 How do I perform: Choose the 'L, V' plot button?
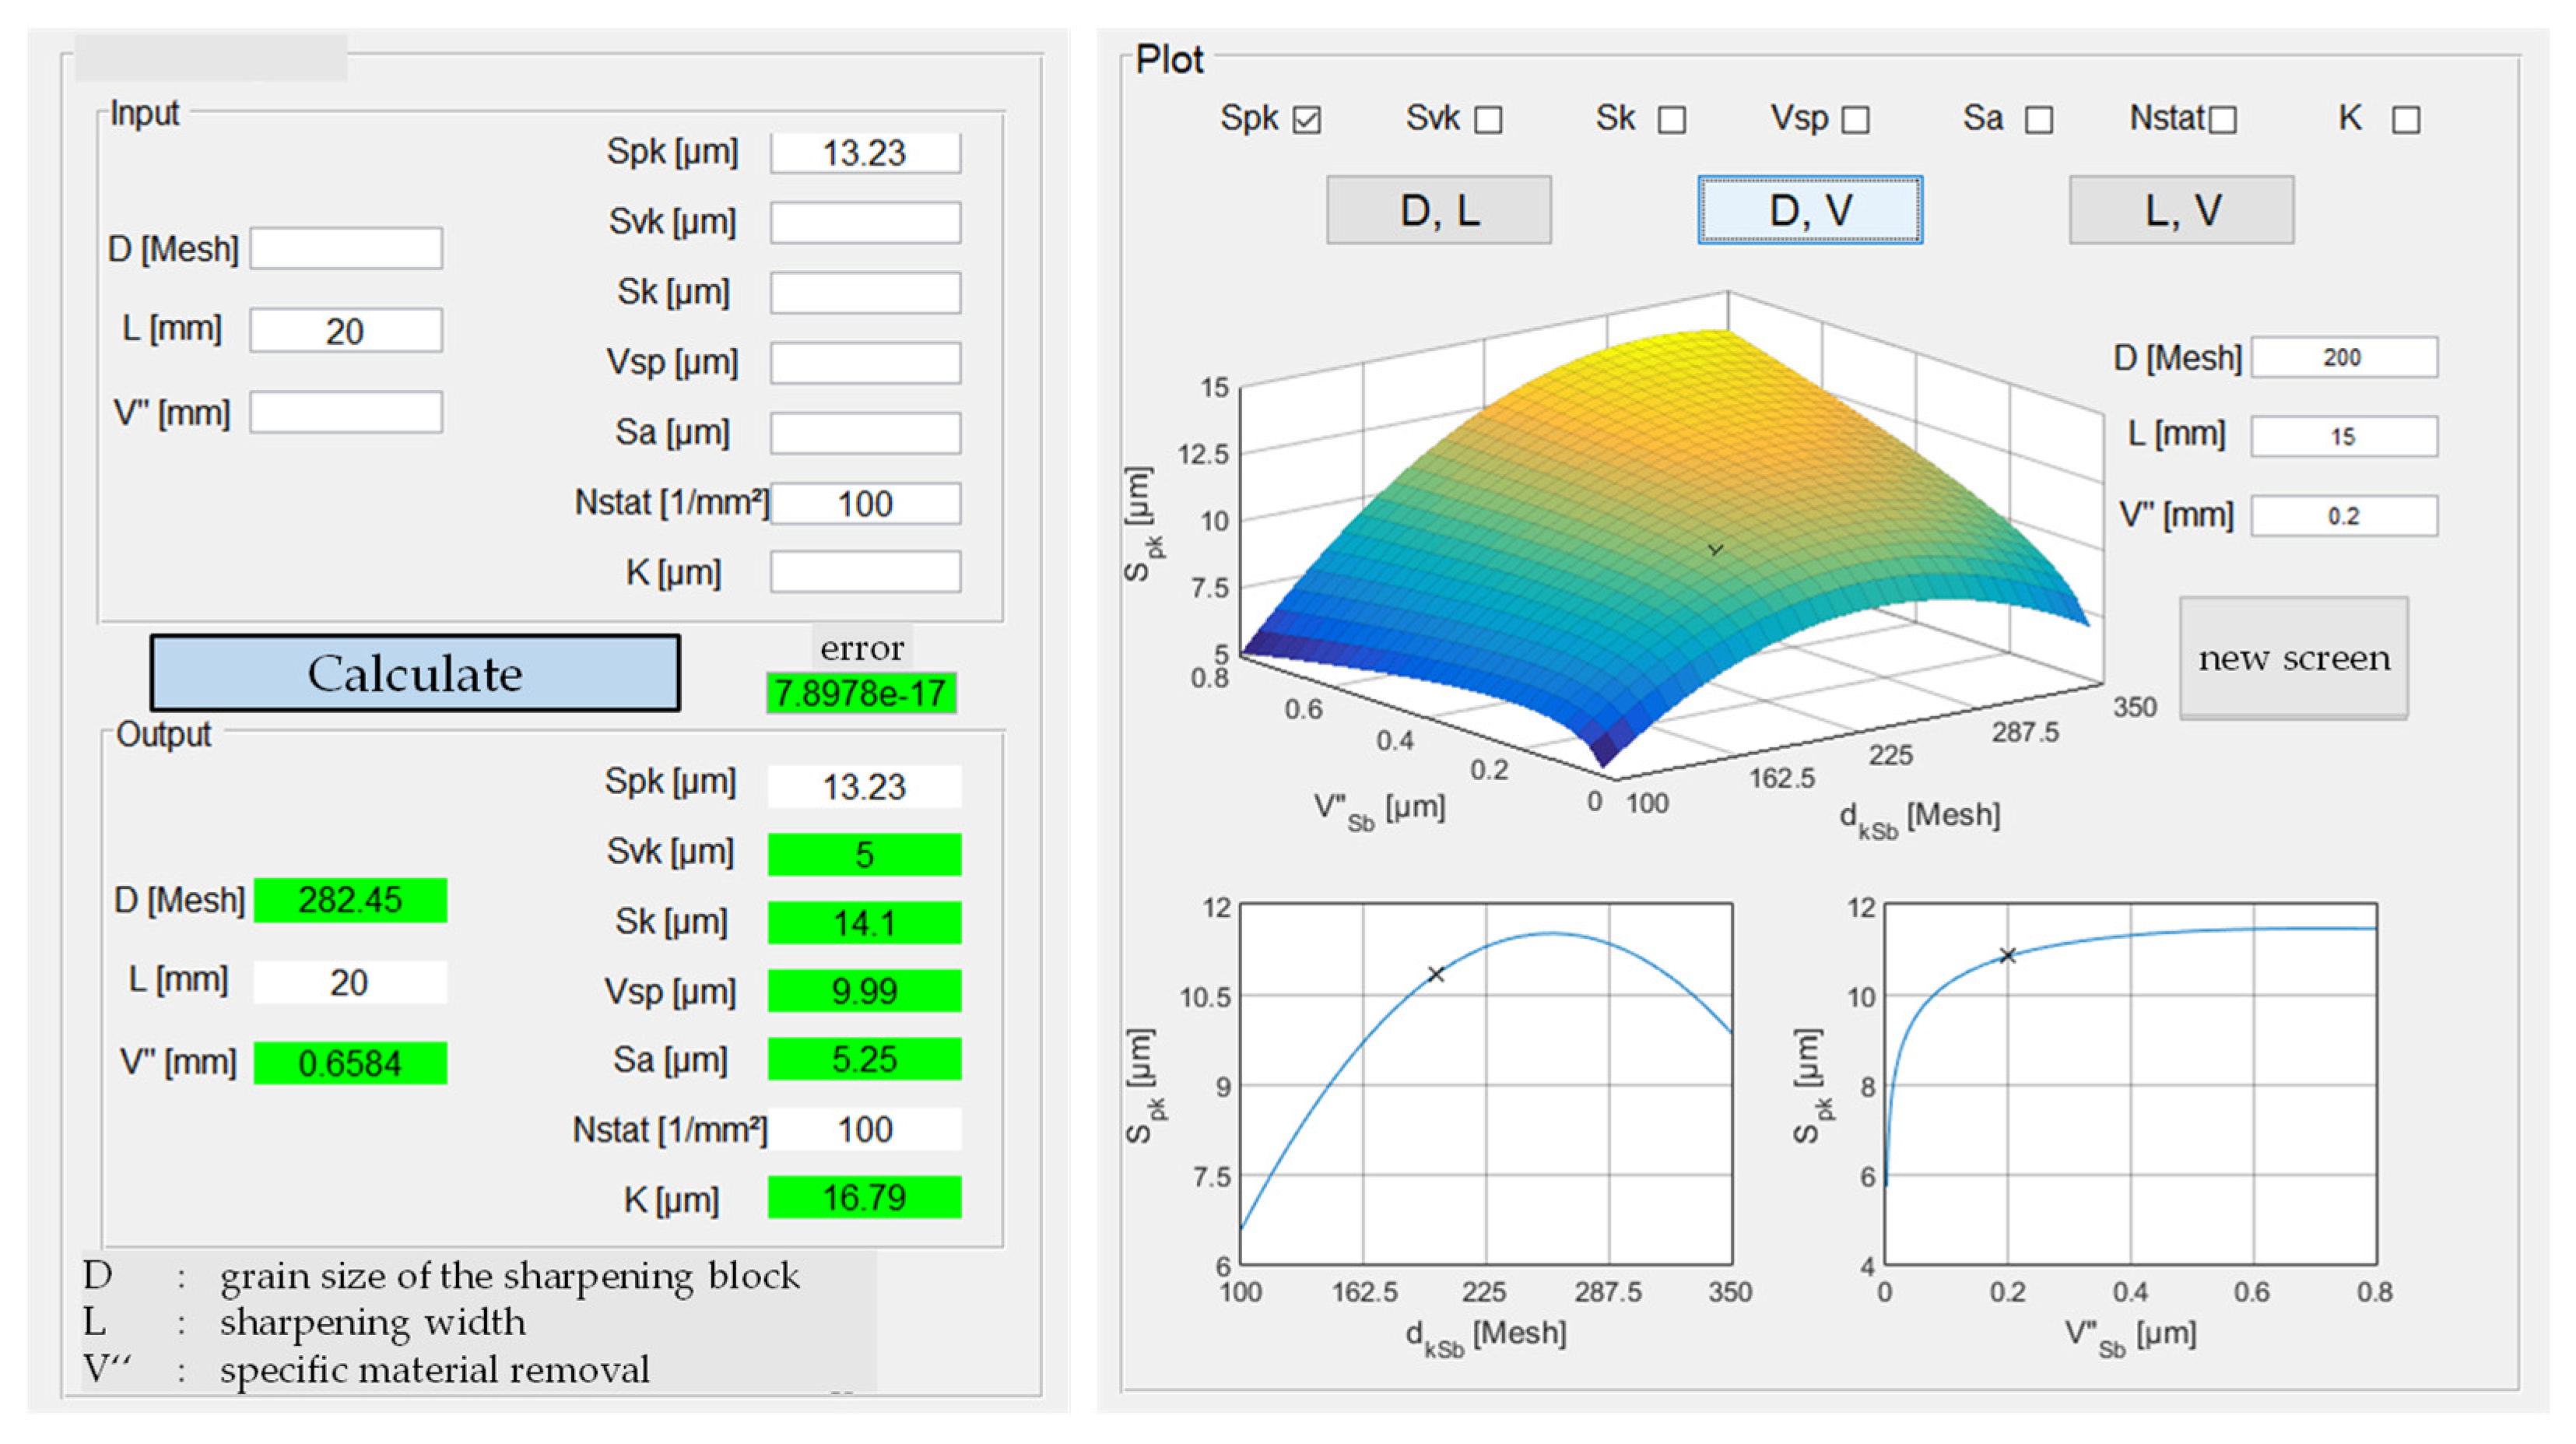point(2181,210)
